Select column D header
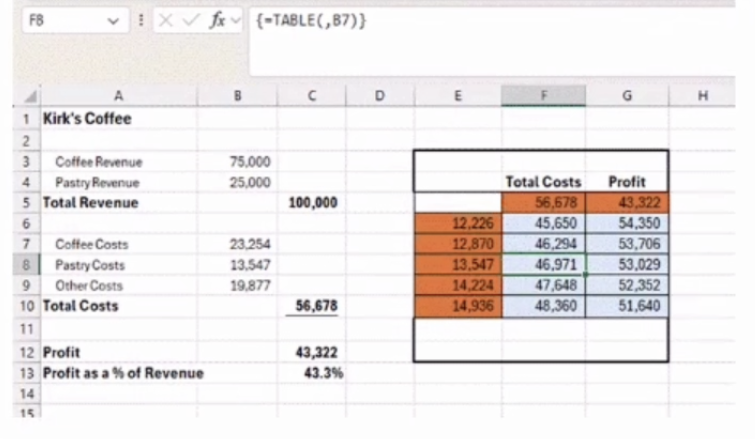755x439 pixels. [x=380, y=96]
